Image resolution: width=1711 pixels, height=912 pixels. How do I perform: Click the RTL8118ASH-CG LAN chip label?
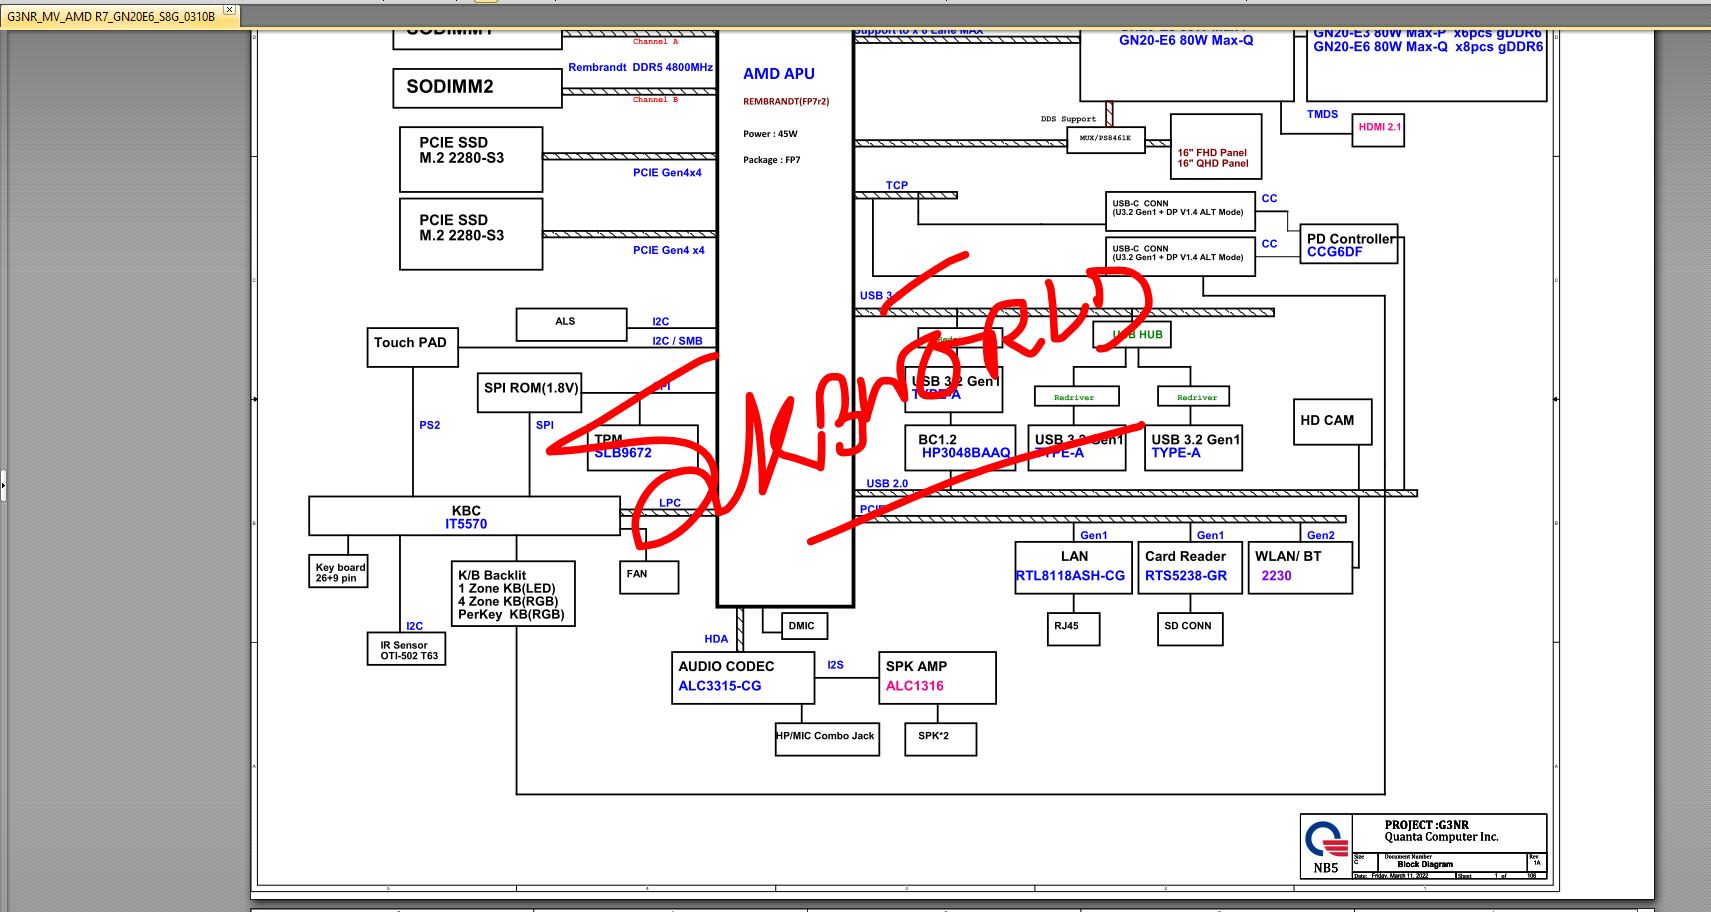pos(1070,576)
